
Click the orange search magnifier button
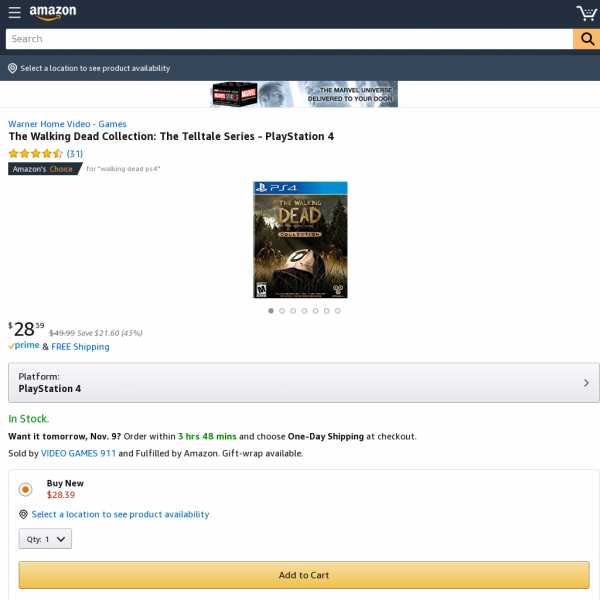pos(586,39)
